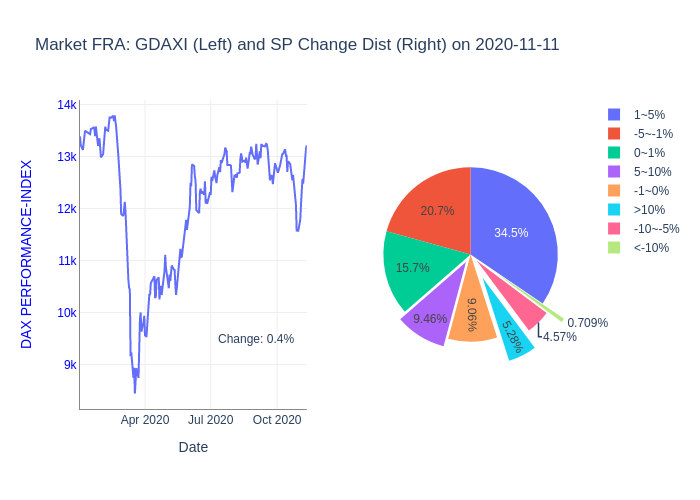Click the orange -1~0% legend swatch
Image resolution: width=700 pixels, height=500 pixels.
pyautogui.click(x=614, y=191)
